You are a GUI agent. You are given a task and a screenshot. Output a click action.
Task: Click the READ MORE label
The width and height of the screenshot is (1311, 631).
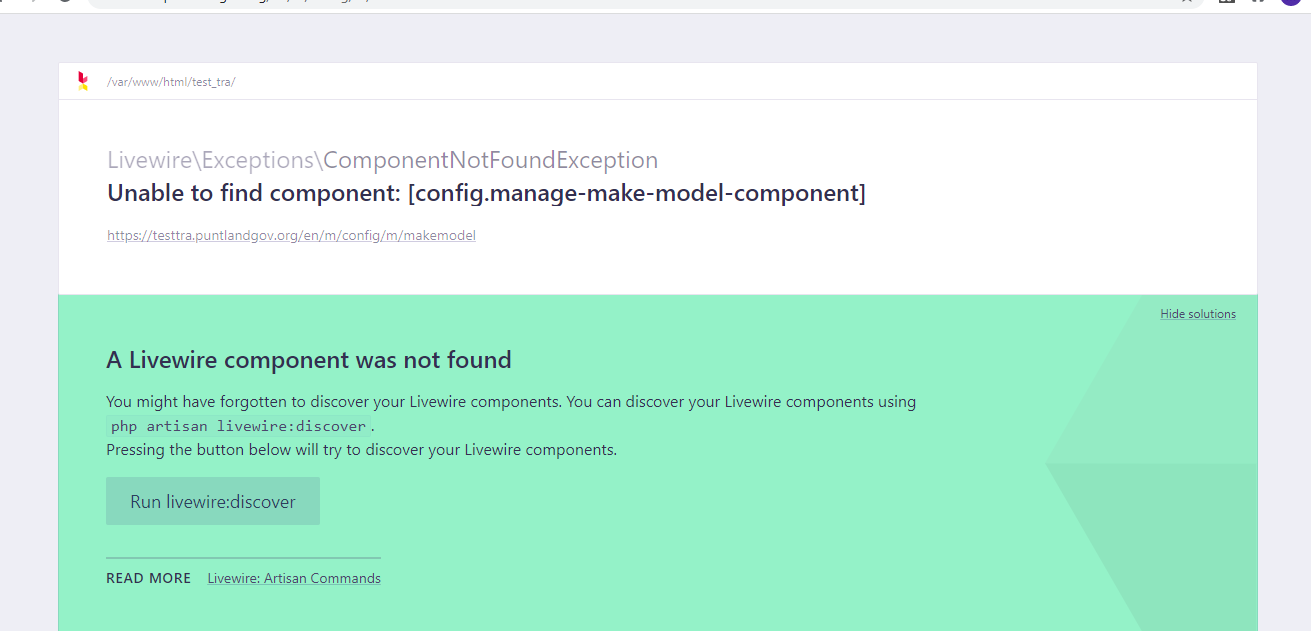(x=148, y=578)
